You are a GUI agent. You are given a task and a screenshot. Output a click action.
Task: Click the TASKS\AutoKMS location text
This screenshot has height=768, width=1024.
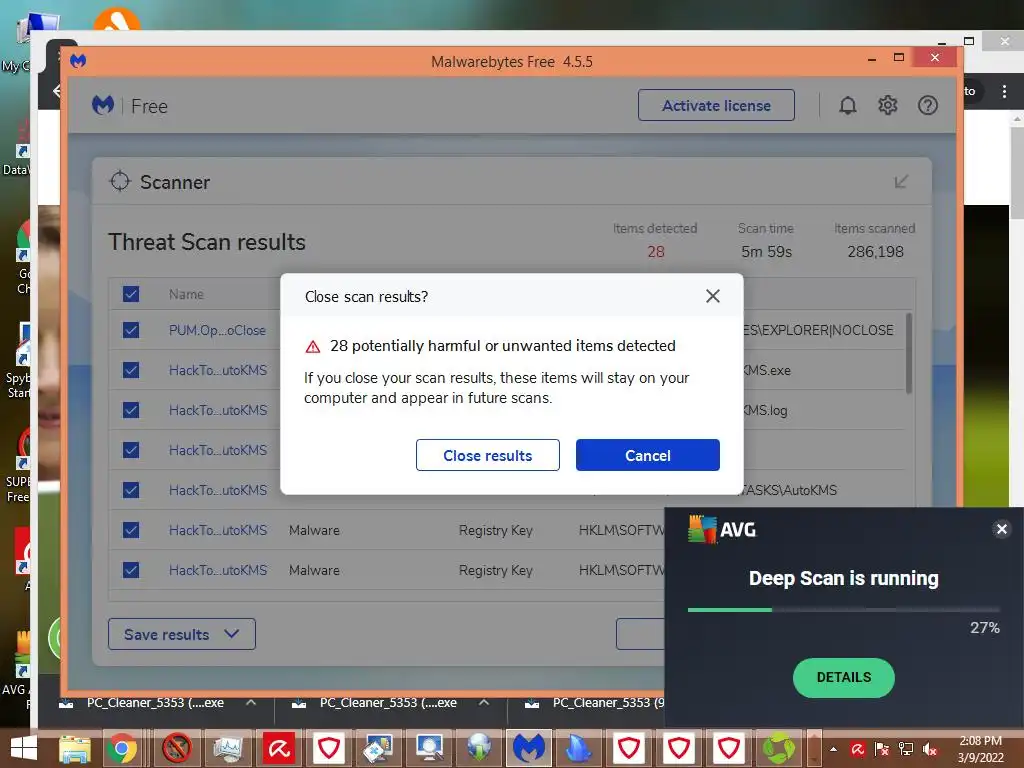click(x=788, y=490)
